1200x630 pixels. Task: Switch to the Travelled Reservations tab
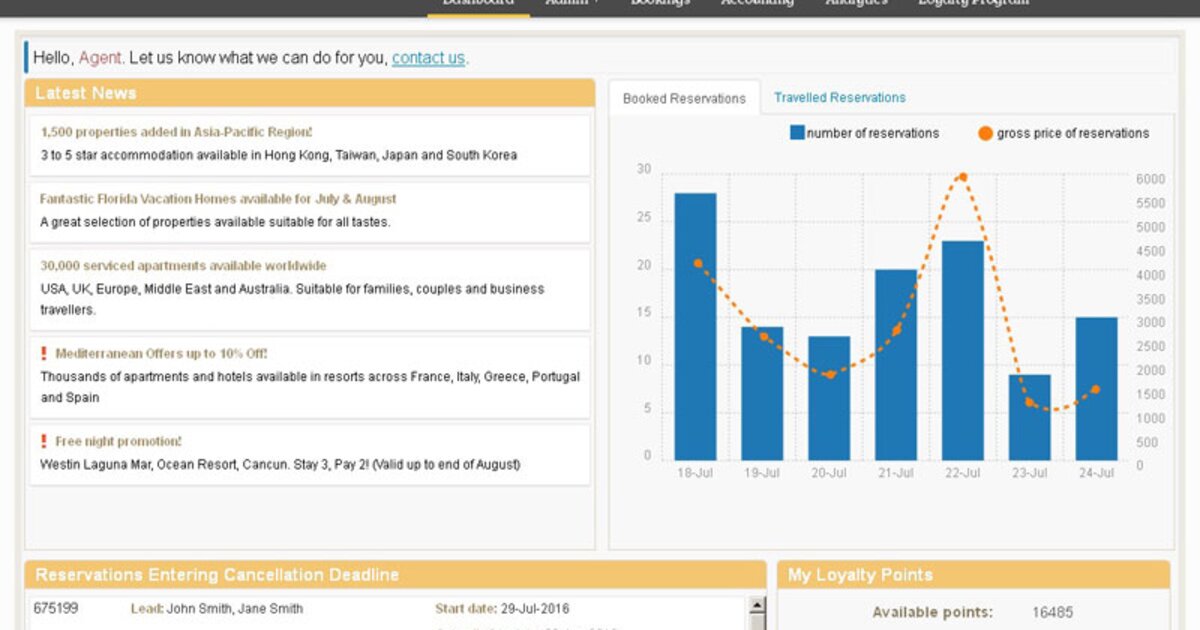click(839, 97)
